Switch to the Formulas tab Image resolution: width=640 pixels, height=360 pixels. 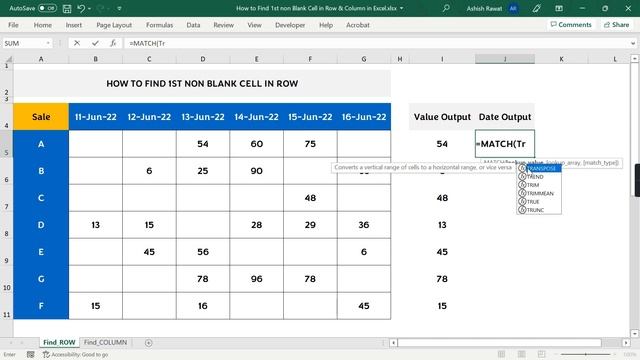(160, 25)
